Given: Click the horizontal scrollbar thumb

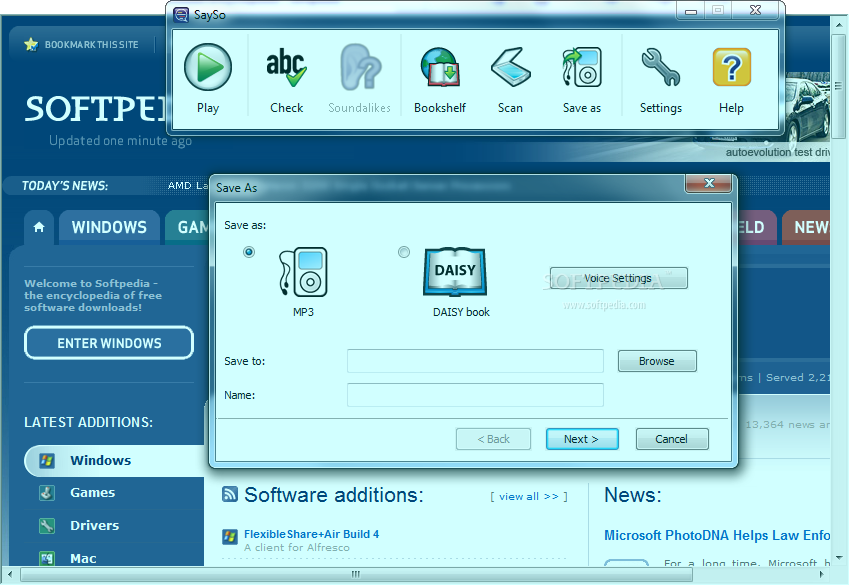Looking at the screenshot, I should tap(356, 574).
